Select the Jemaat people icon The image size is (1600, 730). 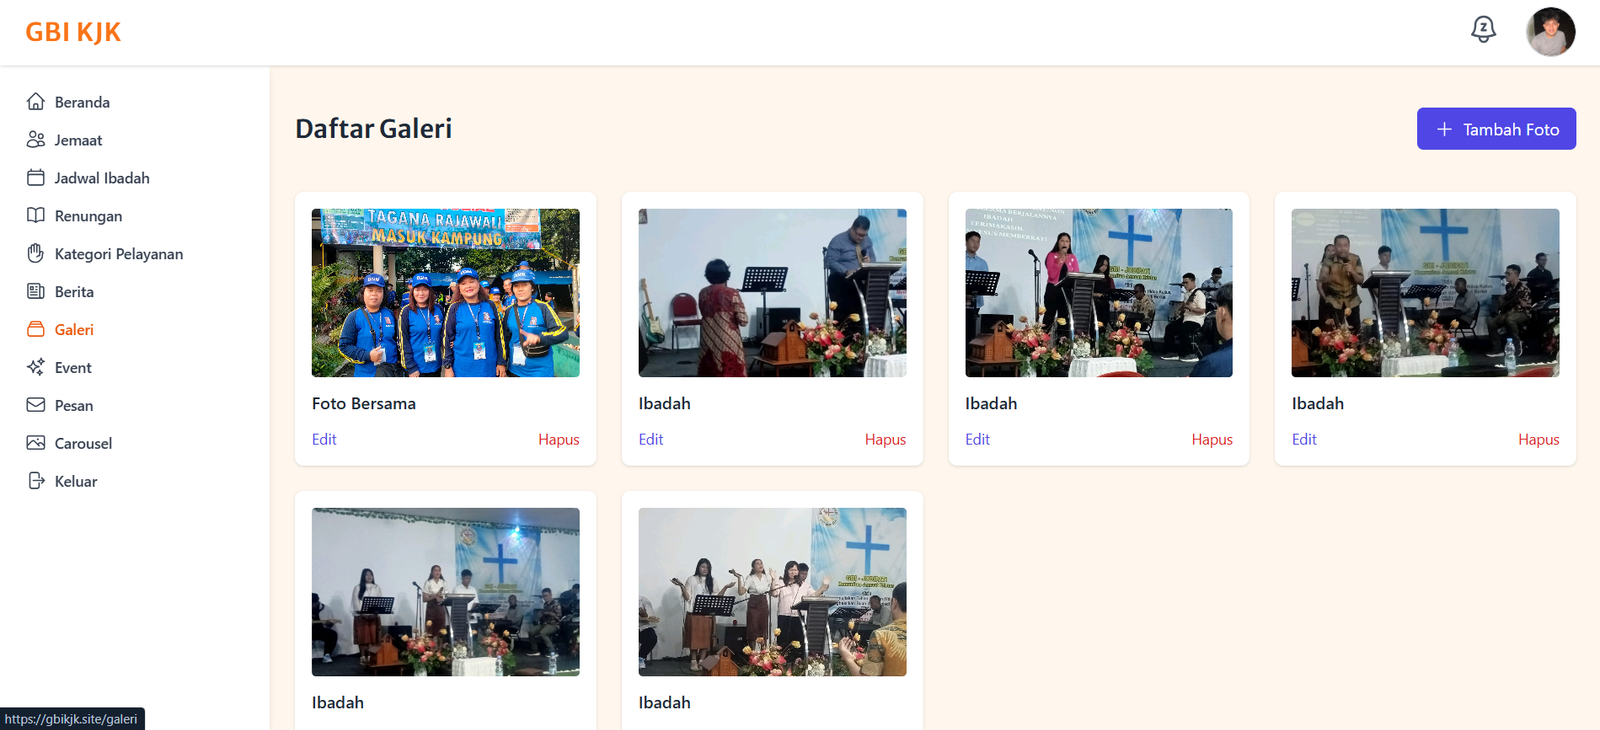[x=36, y=140]
